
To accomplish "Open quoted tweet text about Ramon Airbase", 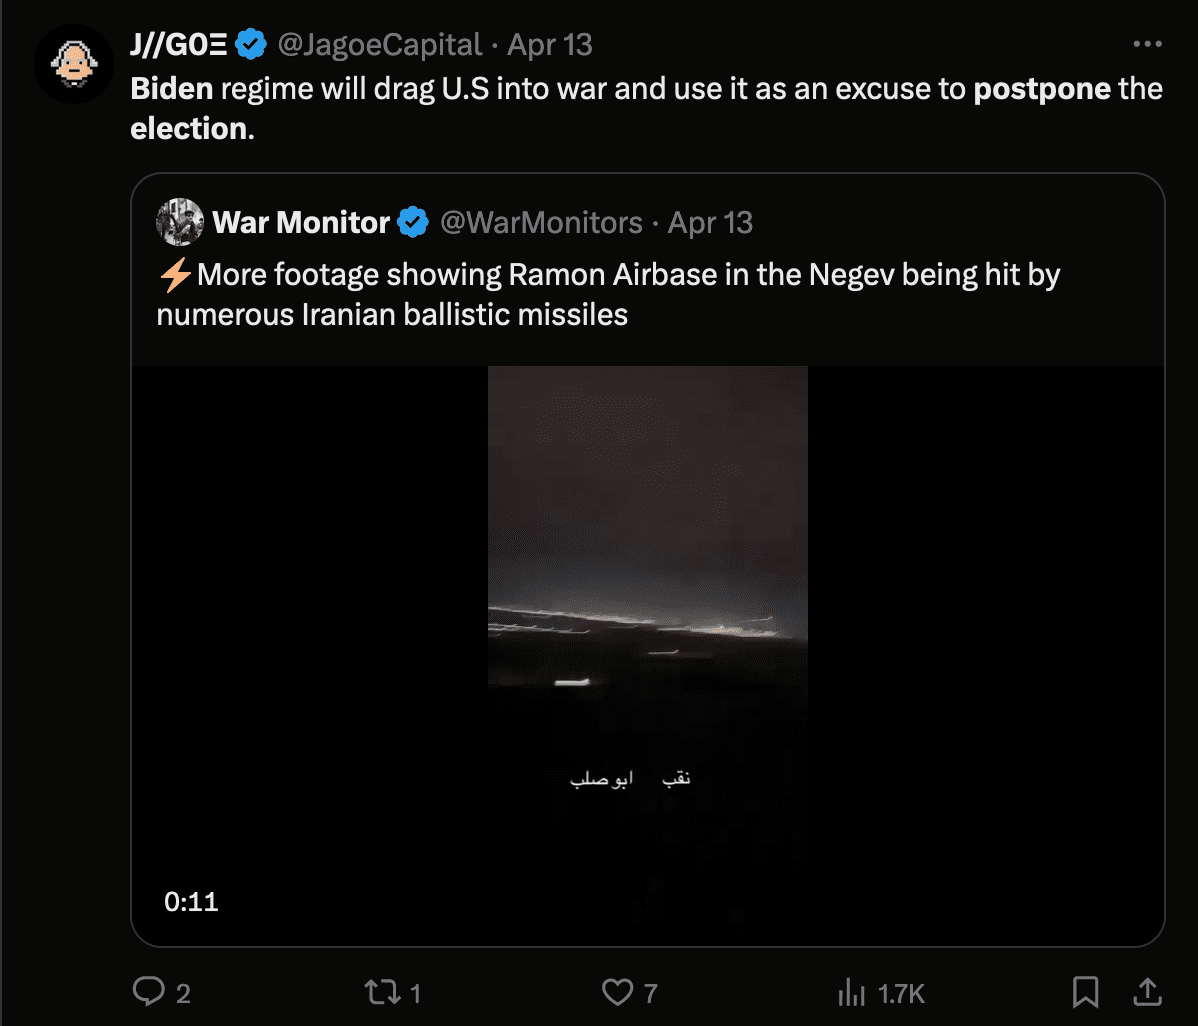I will point(608,294).
